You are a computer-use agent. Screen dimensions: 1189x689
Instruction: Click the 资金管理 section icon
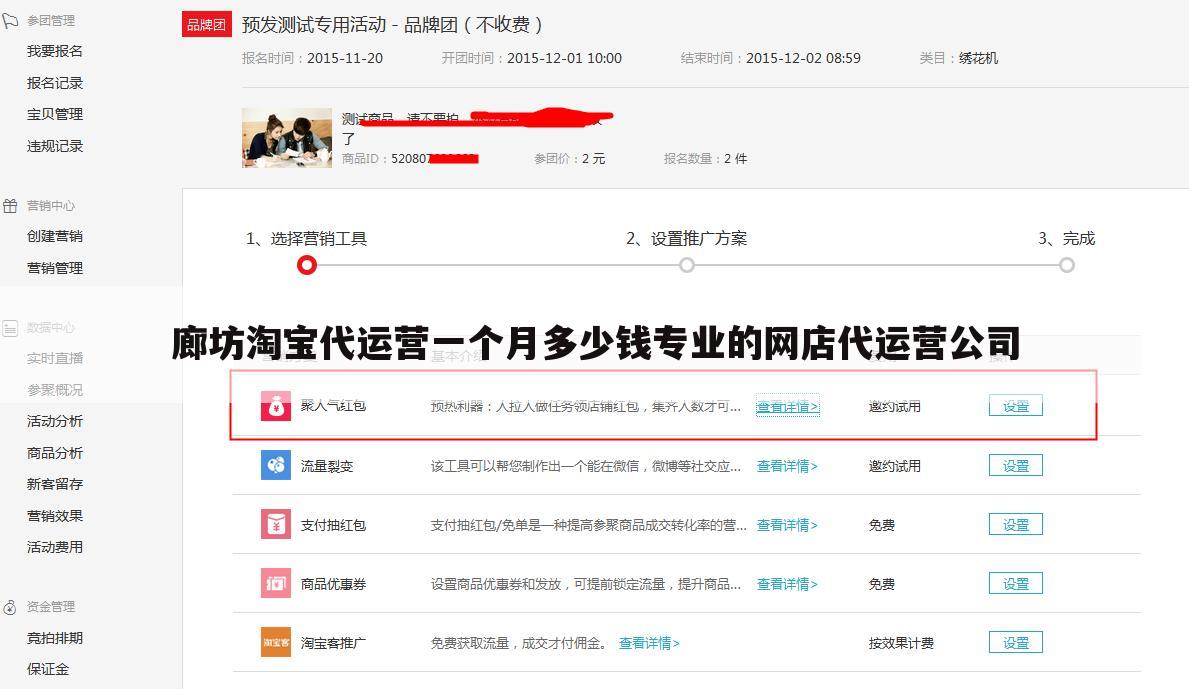click(12, 606)
